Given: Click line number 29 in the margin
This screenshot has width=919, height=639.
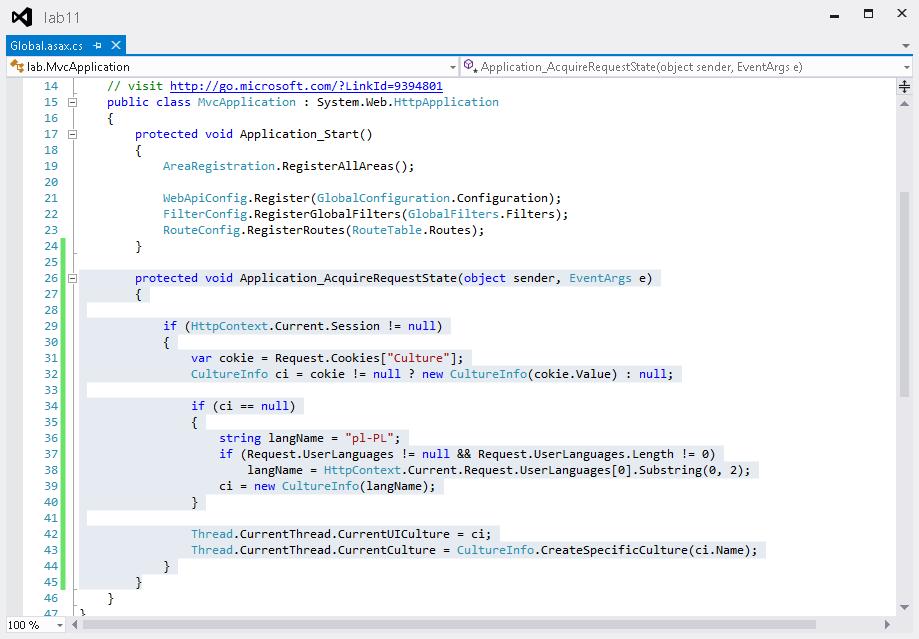Looking at the screenshot, I should tap(51, 326).
